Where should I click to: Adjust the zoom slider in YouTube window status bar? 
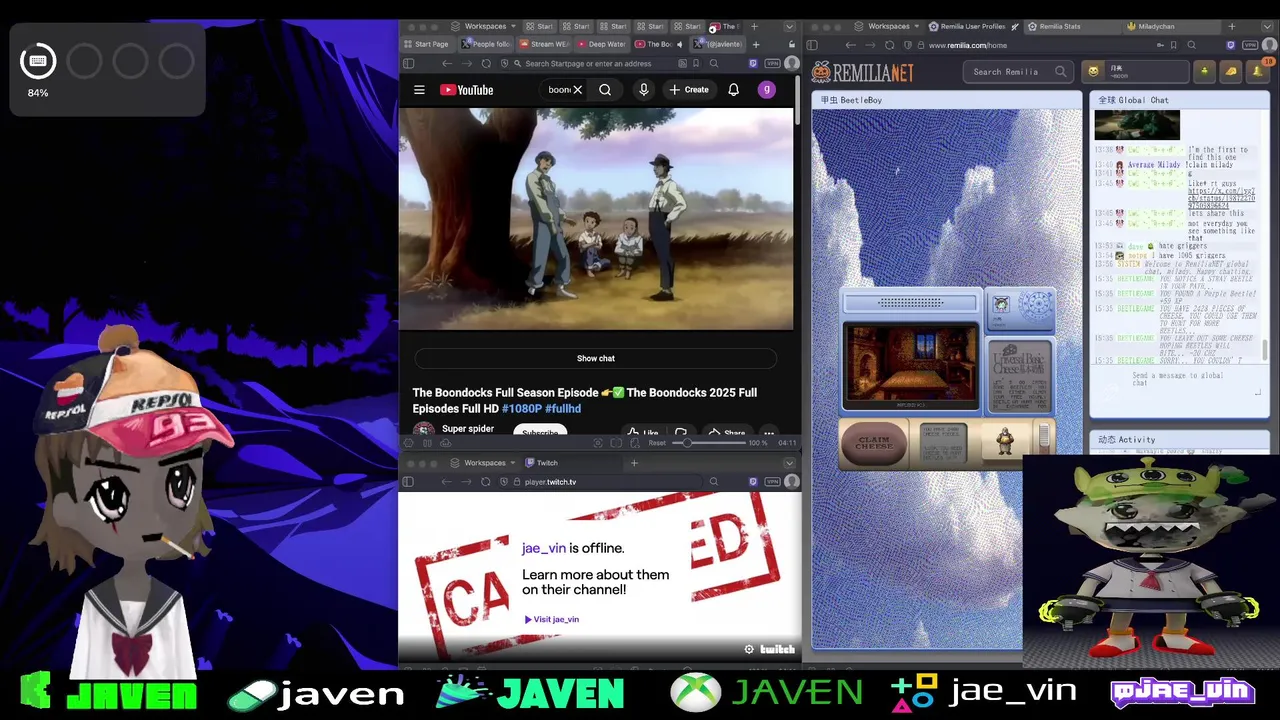point(707,443)
